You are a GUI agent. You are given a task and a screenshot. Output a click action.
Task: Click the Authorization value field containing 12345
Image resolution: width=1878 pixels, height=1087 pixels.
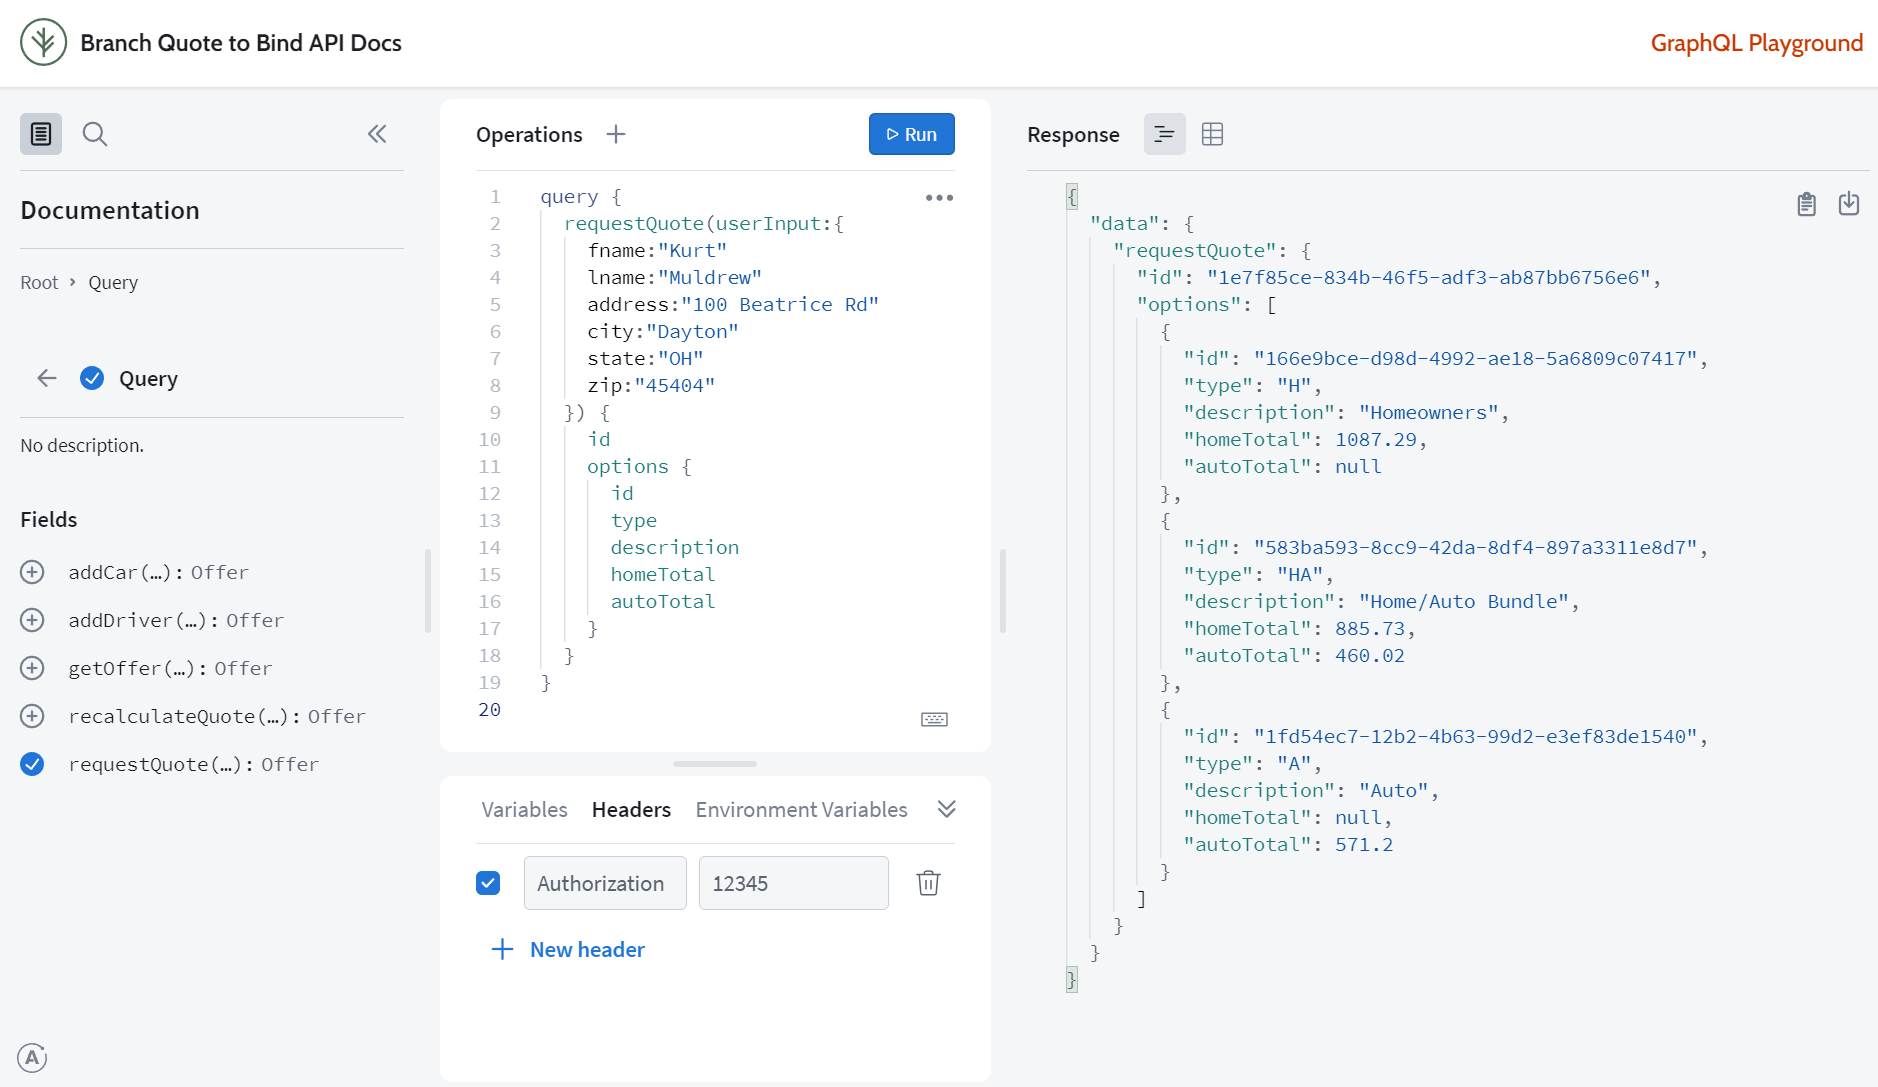click(x=793, y=883)
